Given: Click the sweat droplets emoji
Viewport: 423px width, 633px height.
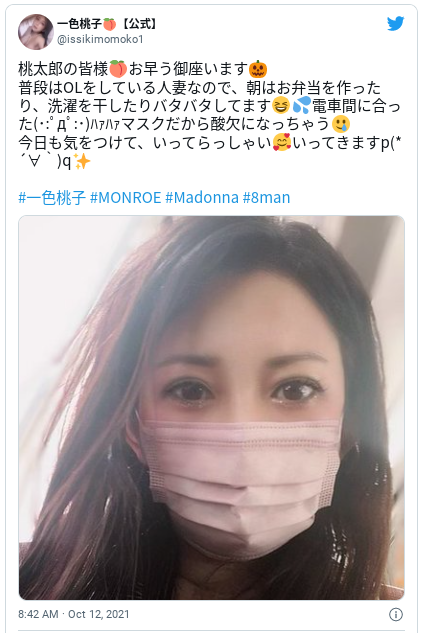Looking at the screenshot, I should coord(302,106).
